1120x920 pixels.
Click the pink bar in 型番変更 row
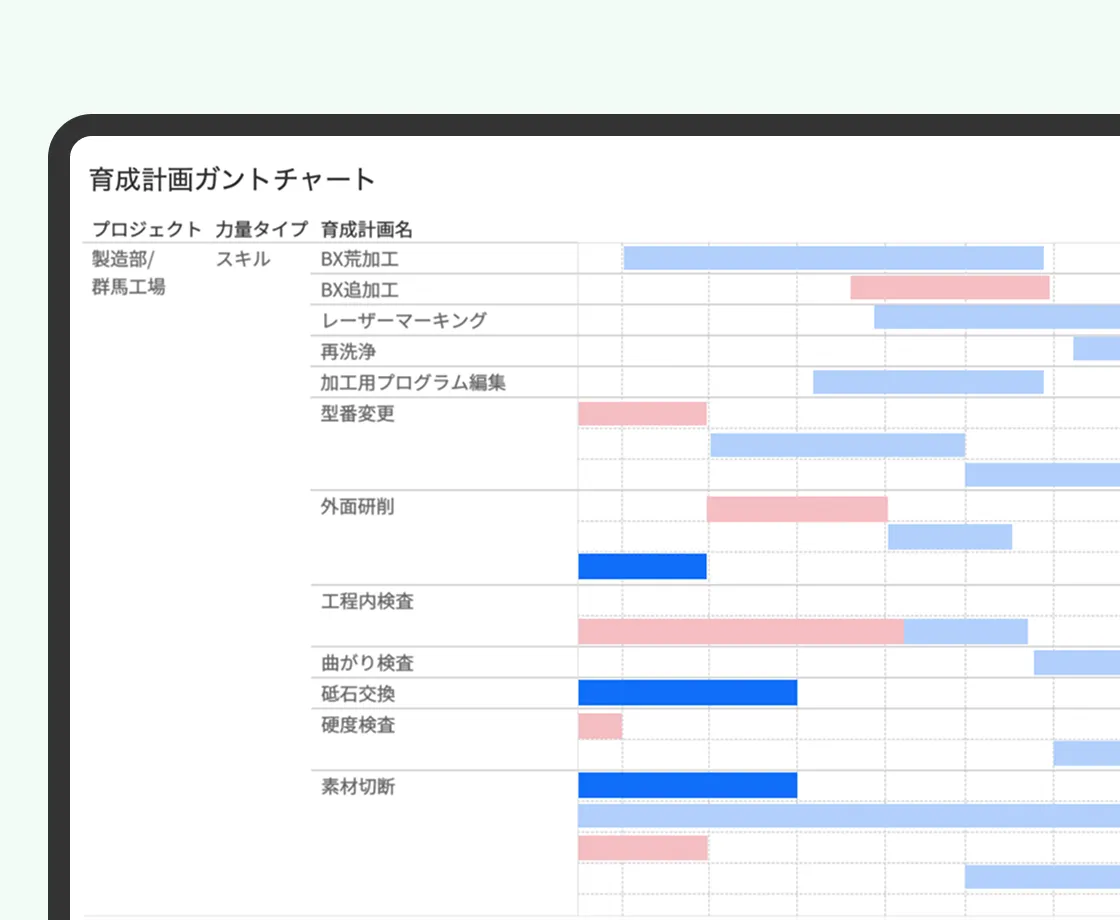[x=642, y=414]
